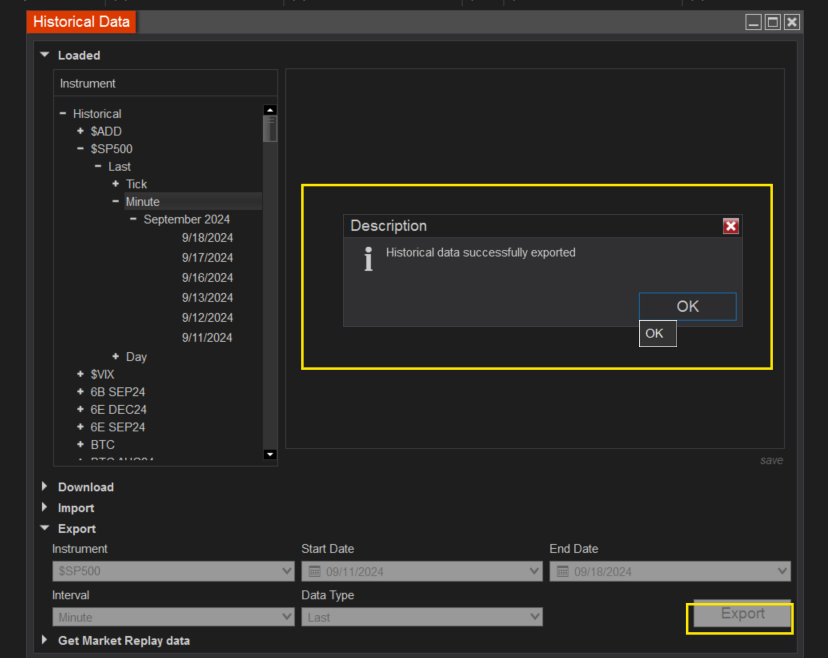Collapse the Last data type node

point(98,166)
